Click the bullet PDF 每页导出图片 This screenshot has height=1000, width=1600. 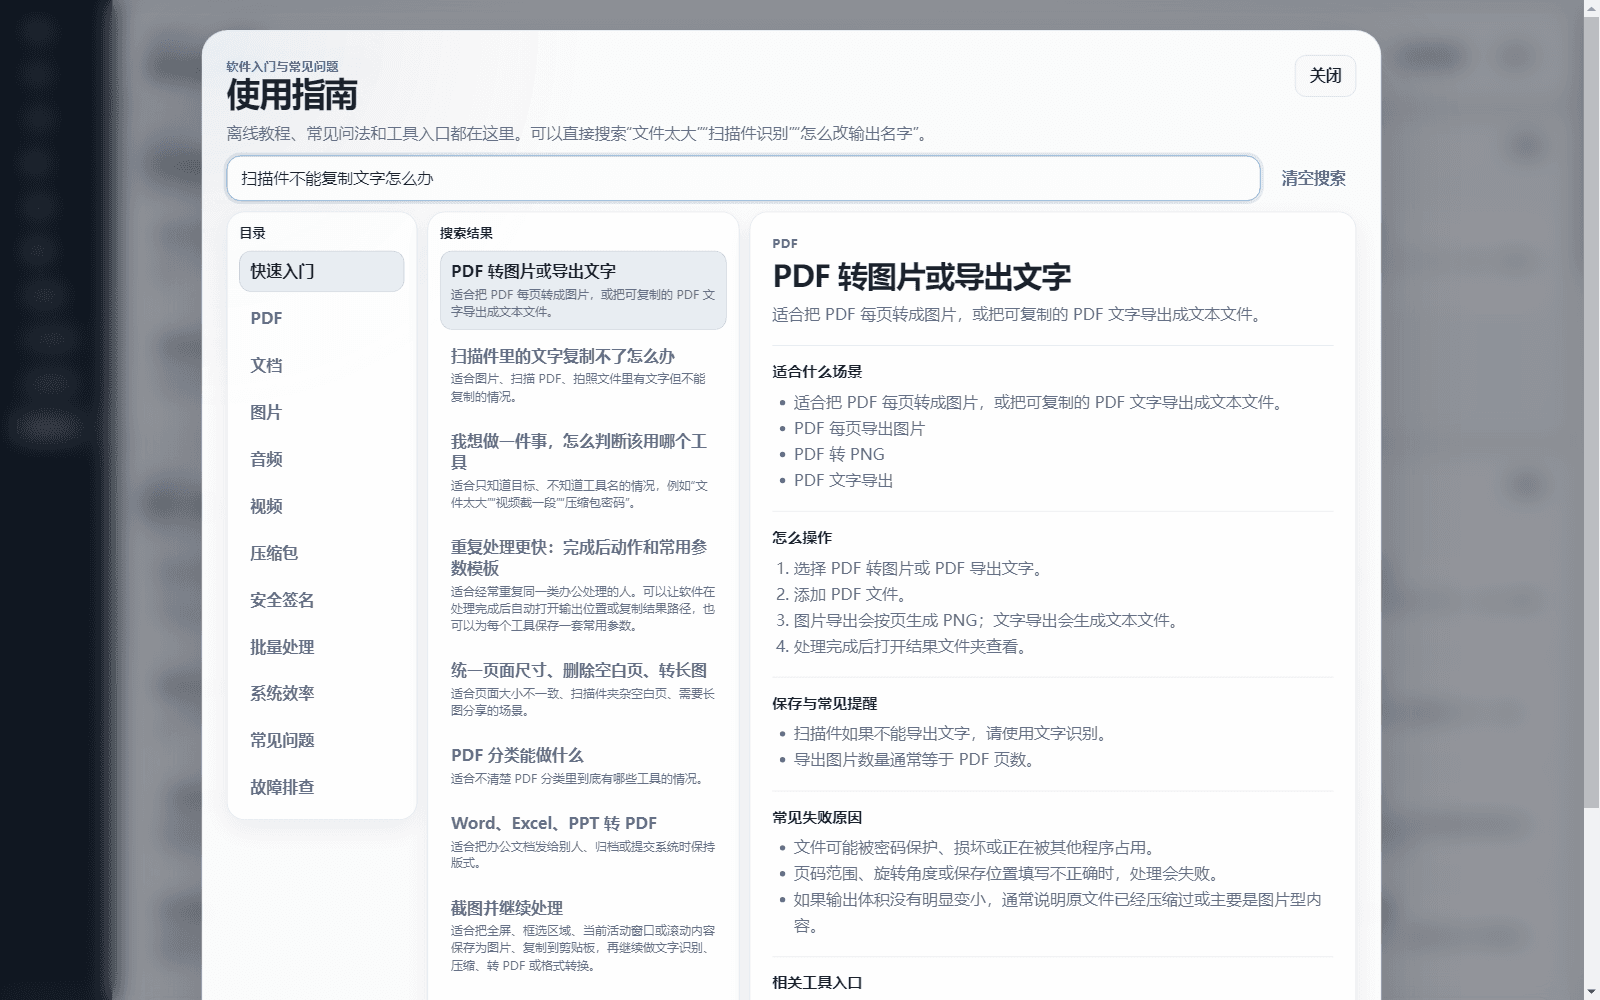pyautogui.click(x=859, y=428)
